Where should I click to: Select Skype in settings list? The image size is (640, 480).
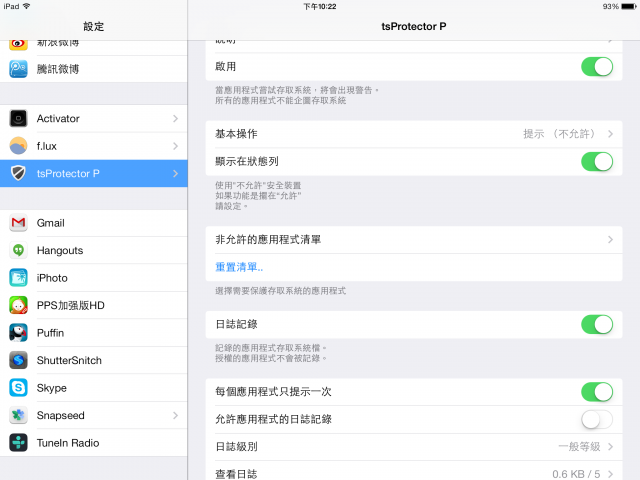(94, 388)
